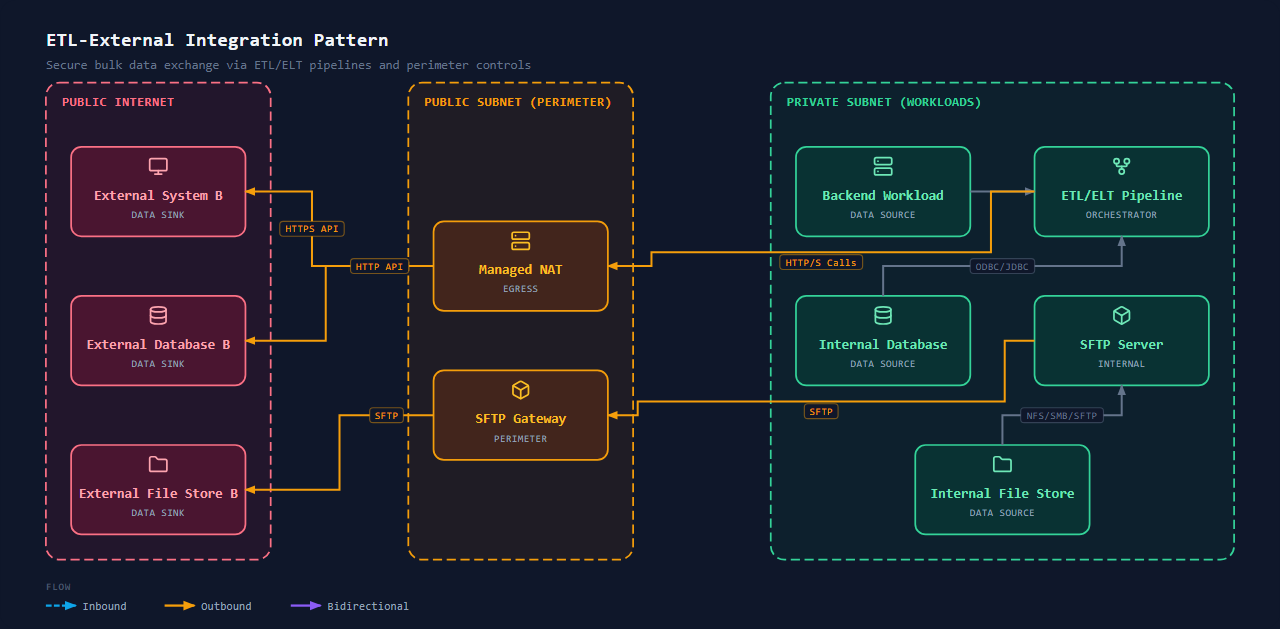The image size is (1280, 629).
Task: Click the cube icon in SFTP Server
Action: coord(1121,315)
